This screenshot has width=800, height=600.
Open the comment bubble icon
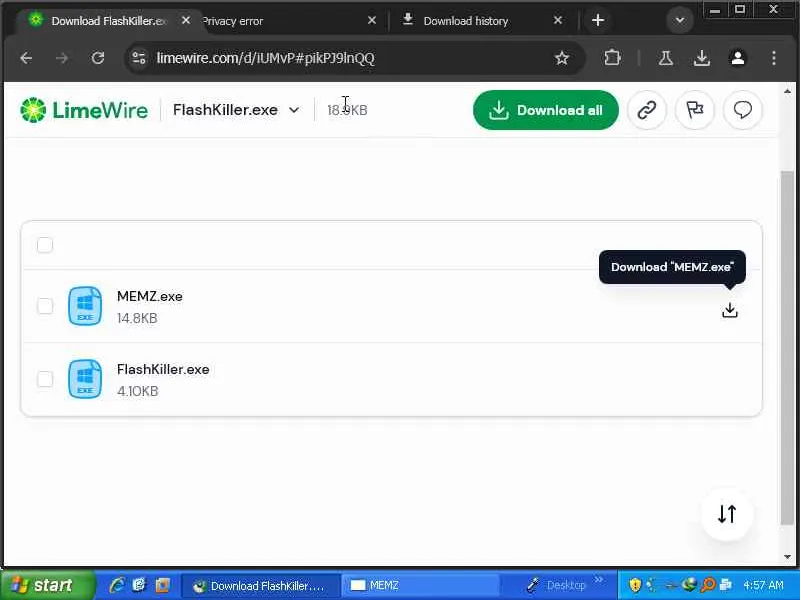point(742,110)
